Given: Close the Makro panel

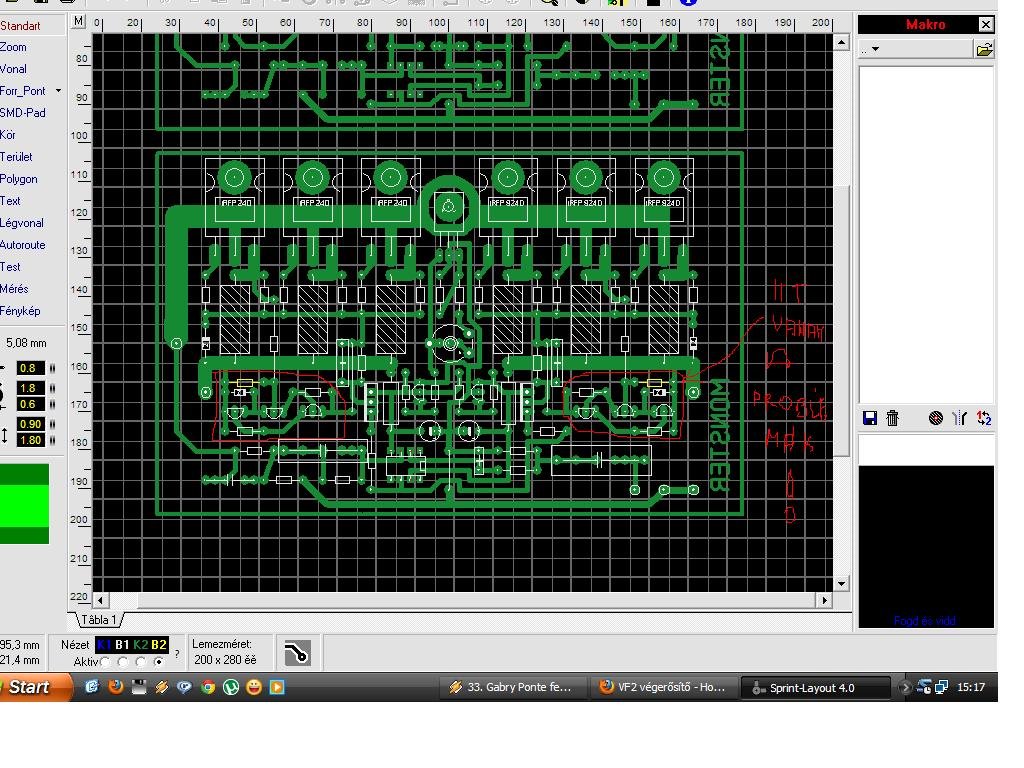Looking at the screenshot, I should point(986,25).
